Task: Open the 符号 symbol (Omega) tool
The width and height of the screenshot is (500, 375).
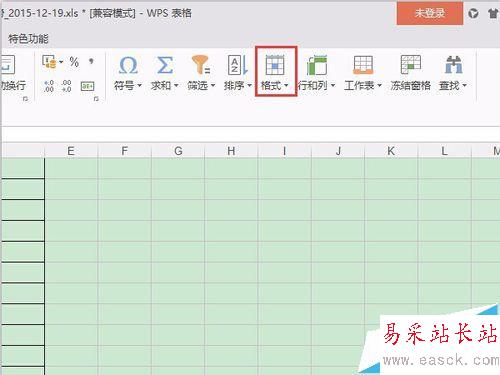Action: [128, 65]
